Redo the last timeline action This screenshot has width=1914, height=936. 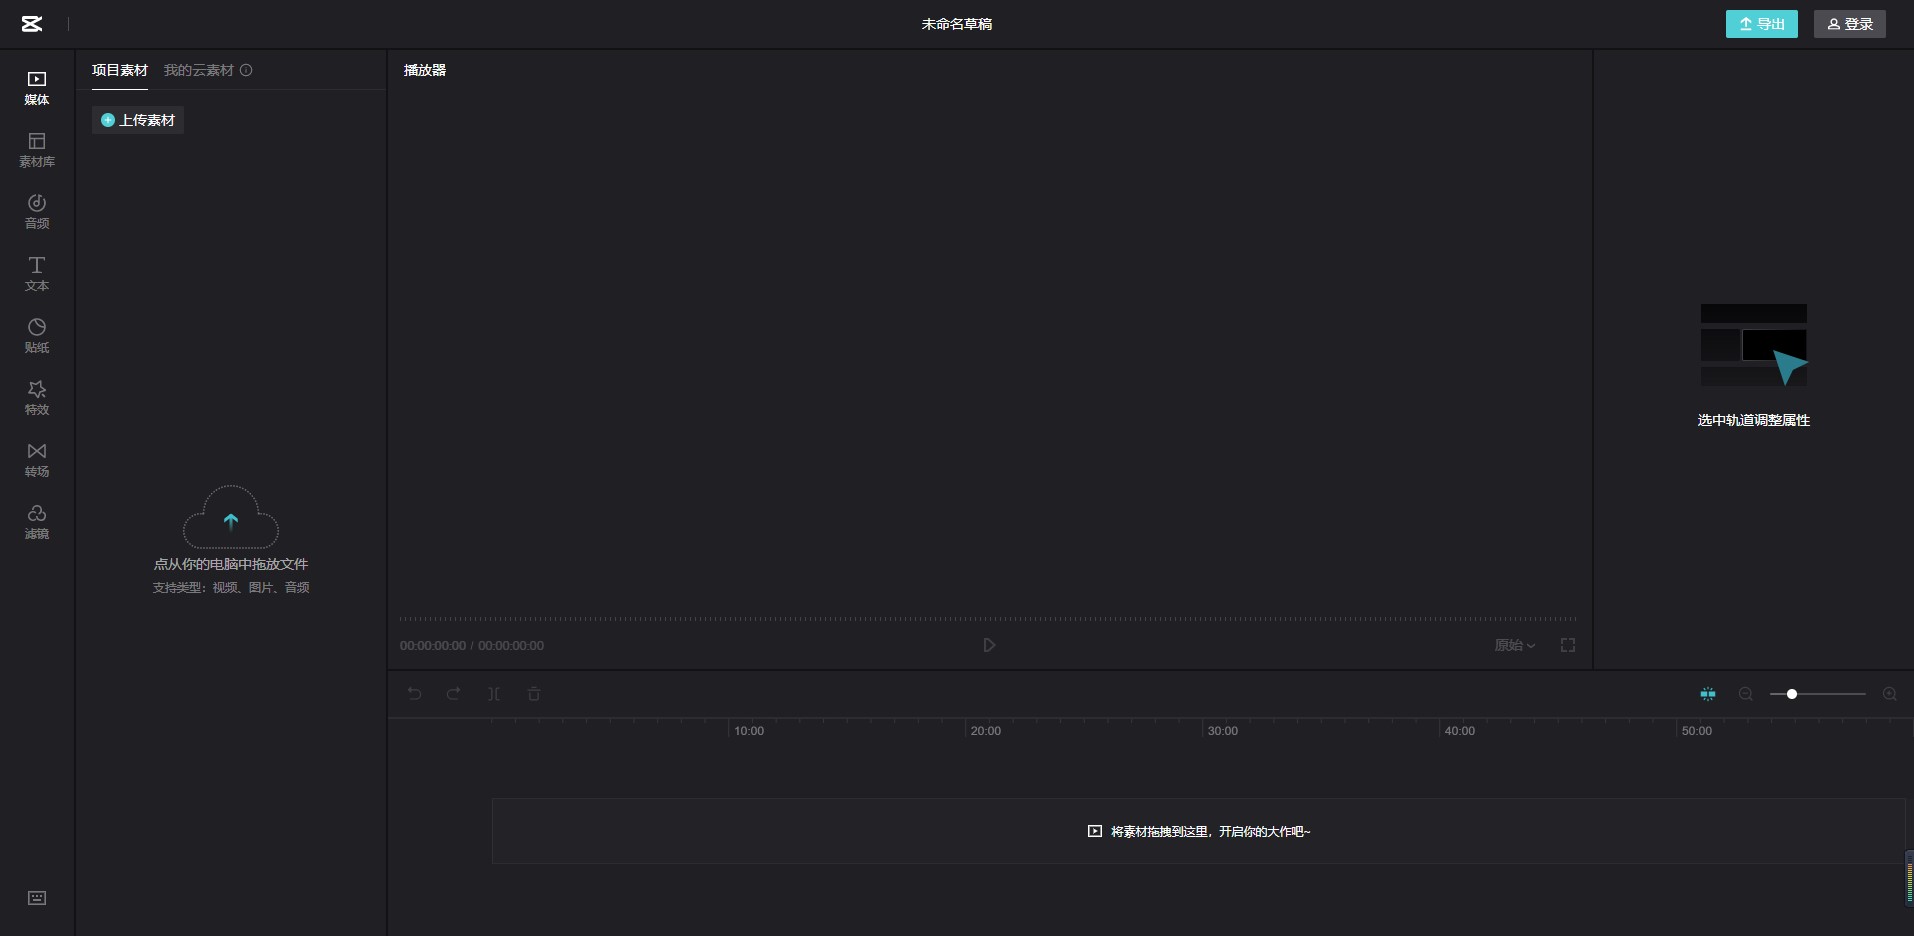coord(454,694)
